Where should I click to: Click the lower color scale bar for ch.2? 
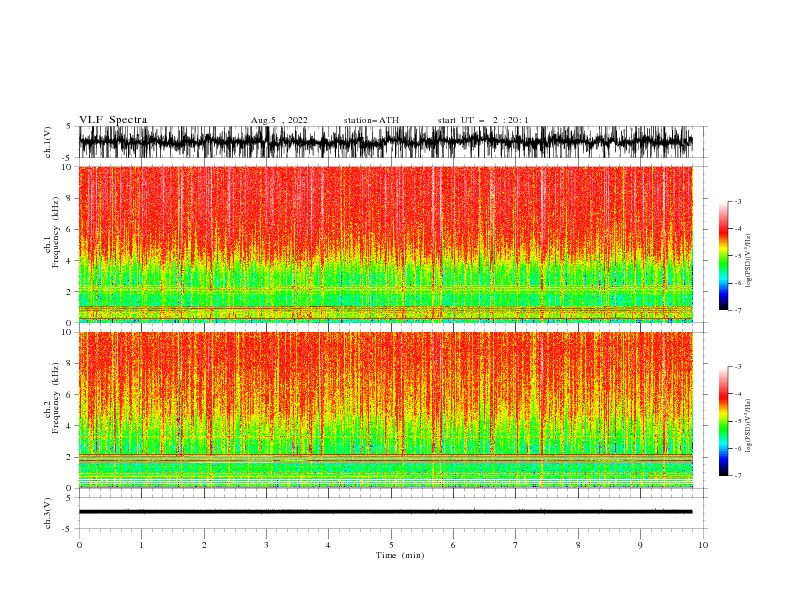(724, 421)
